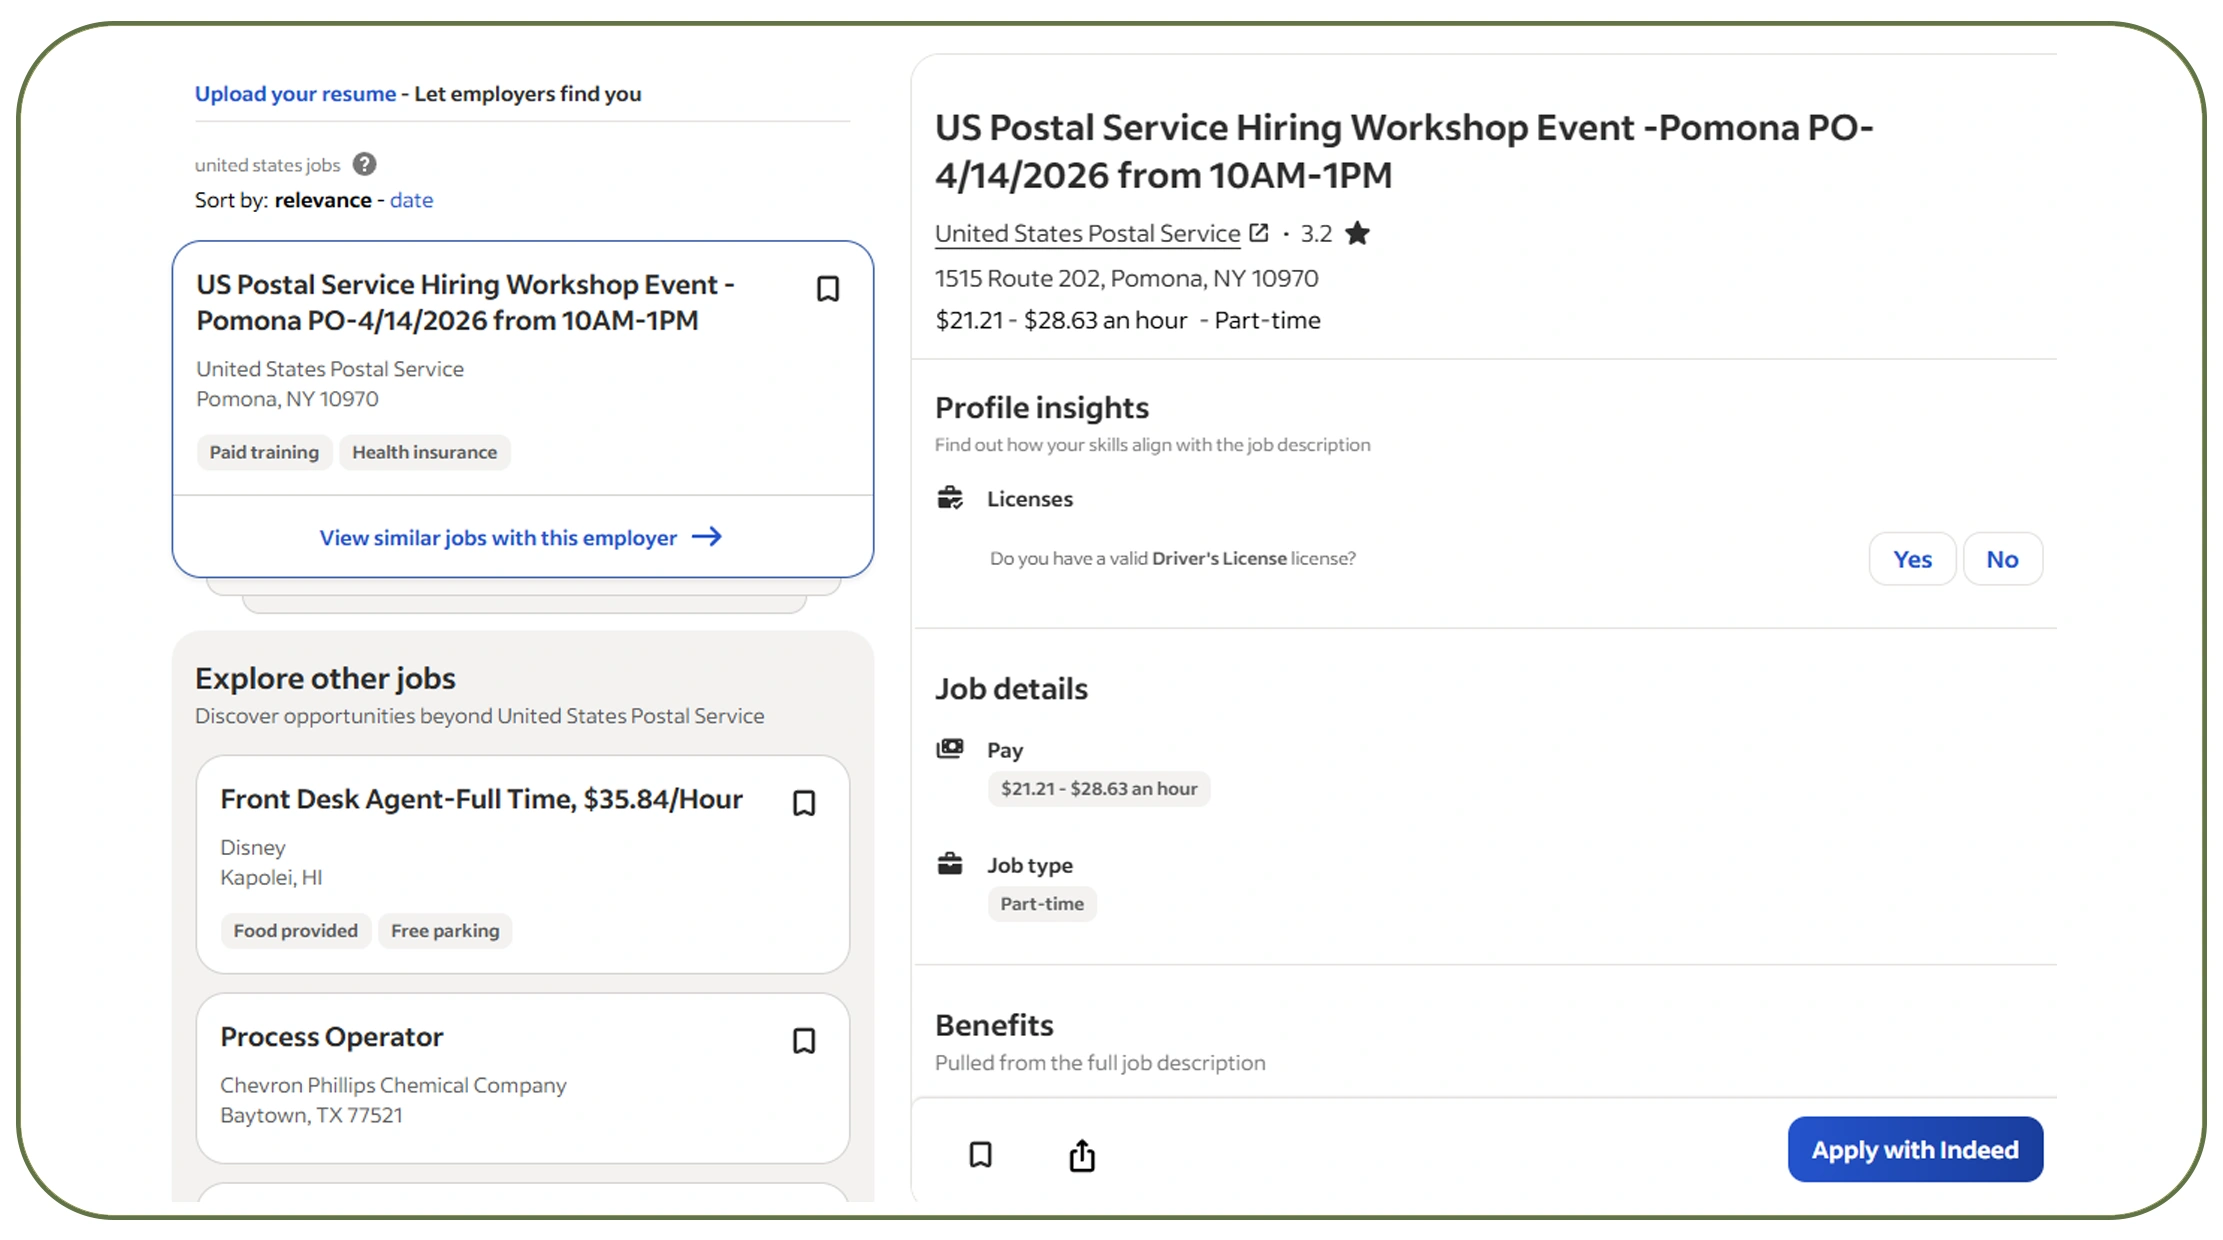Click the Health insurance tag
The image size is (2223, 1240).
[x=425, y=452]
